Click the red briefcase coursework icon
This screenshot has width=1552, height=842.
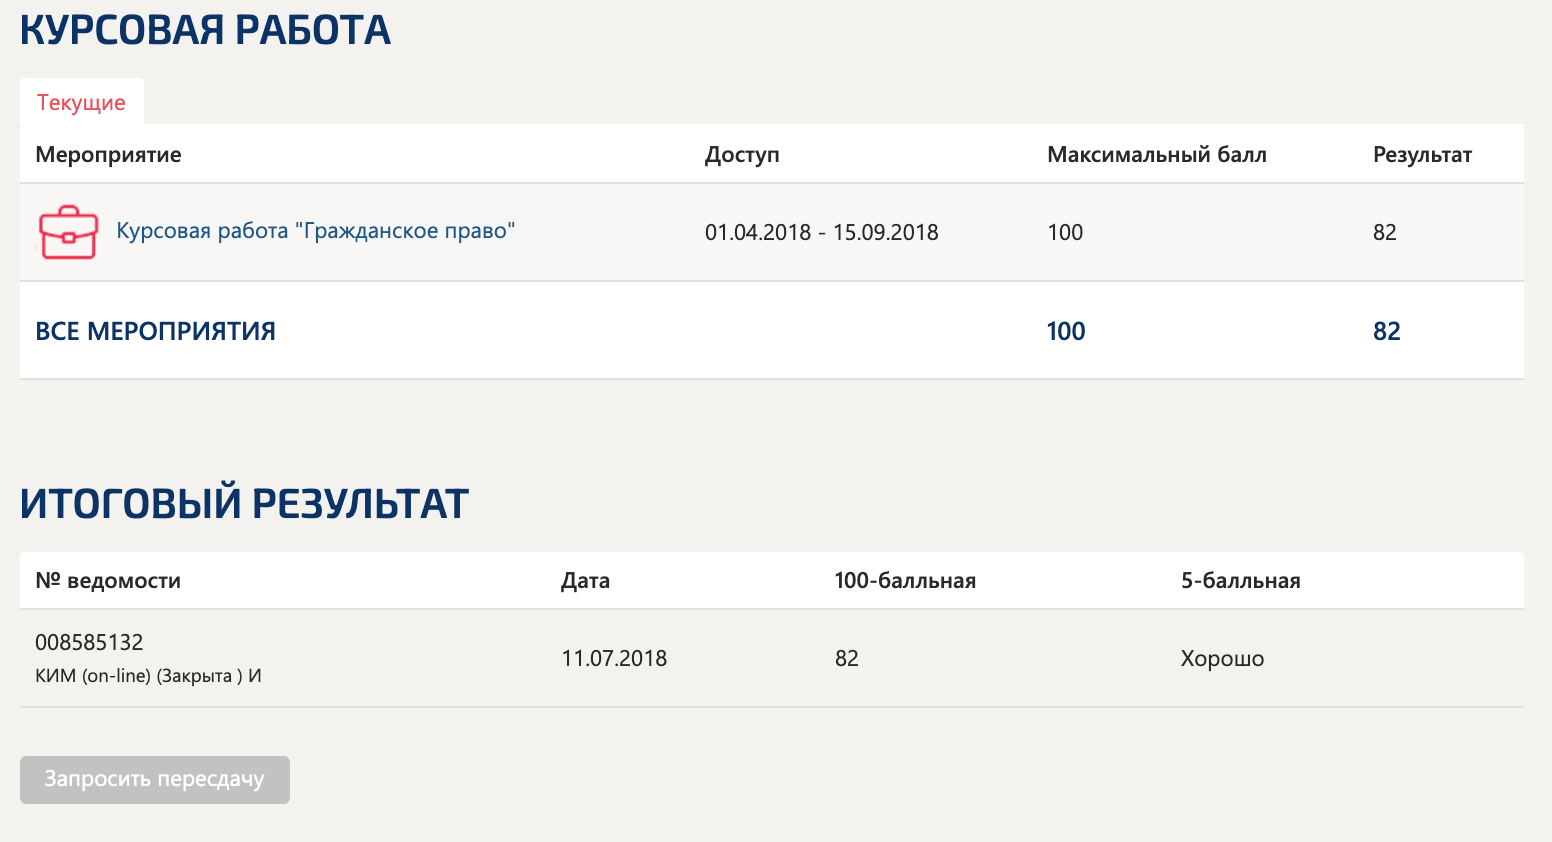[x=68, y=232]
